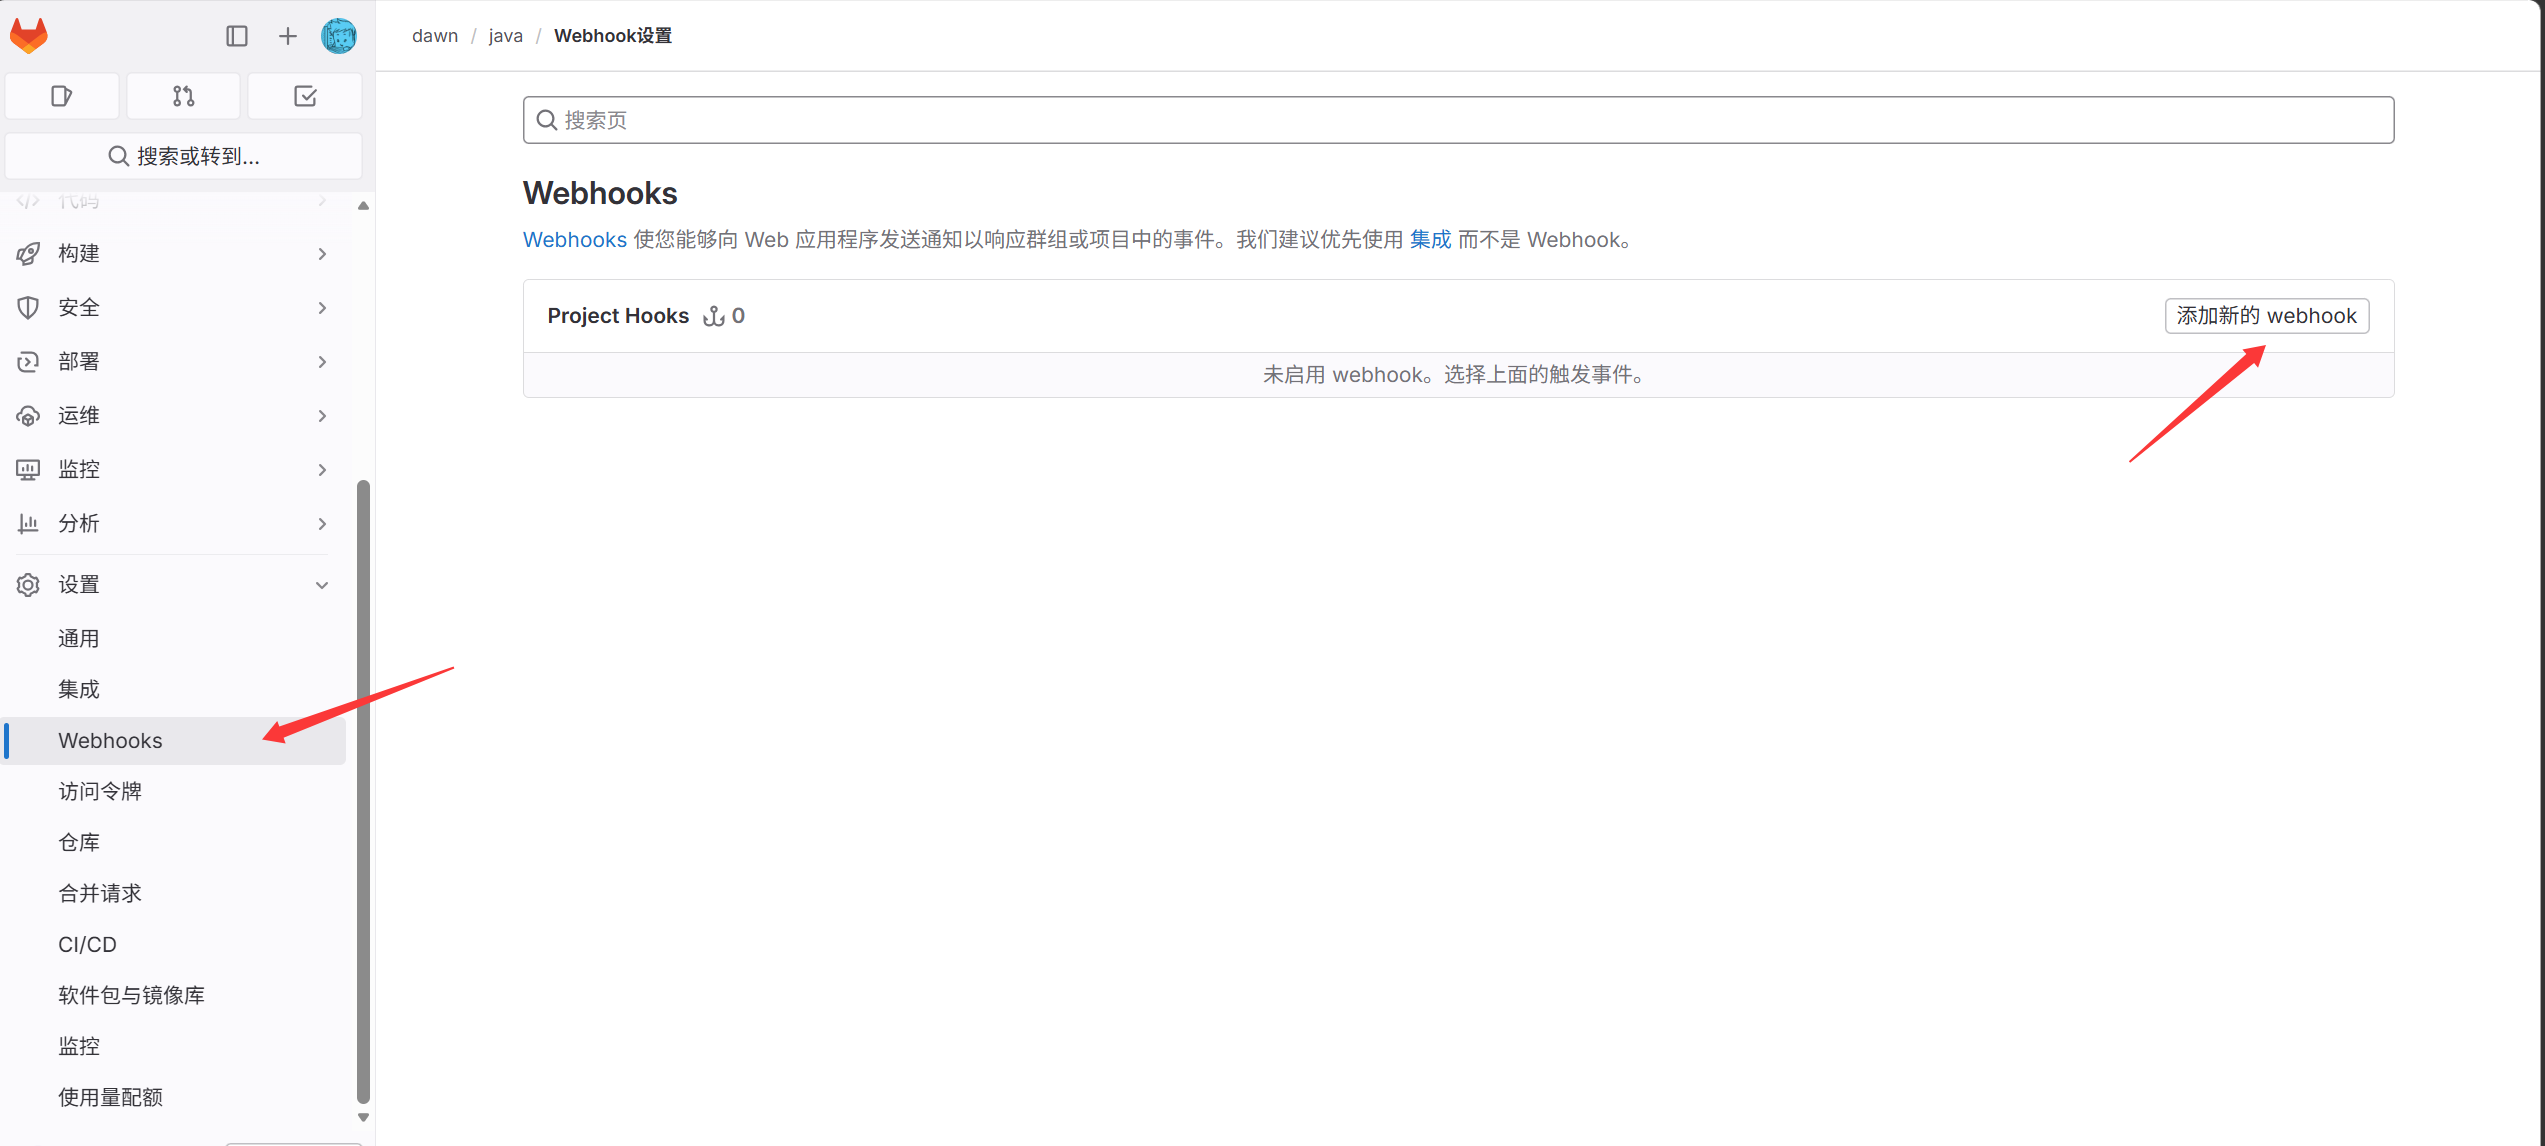Click the 部署 deploy icon
This screenshot has width=2545, height=1146.
pyautogui.click(x=28, y=362)
